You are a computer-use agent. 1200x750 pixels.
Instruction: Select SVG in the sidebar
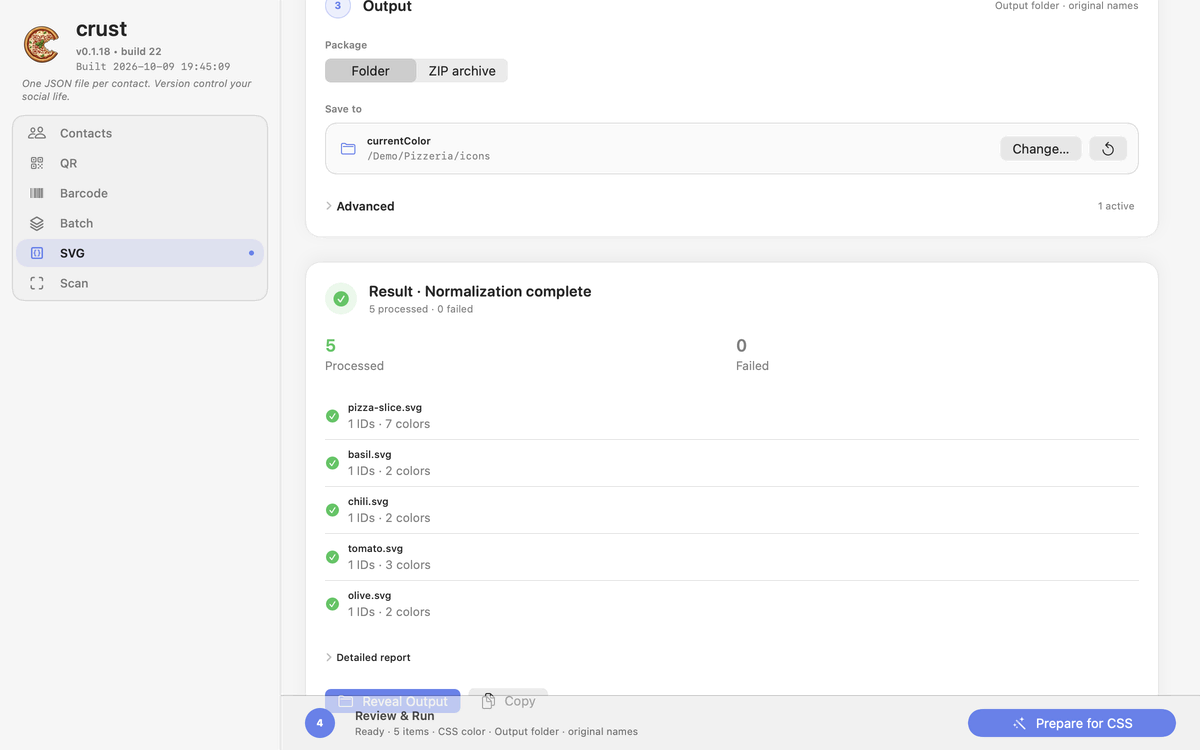coord(140,253)
